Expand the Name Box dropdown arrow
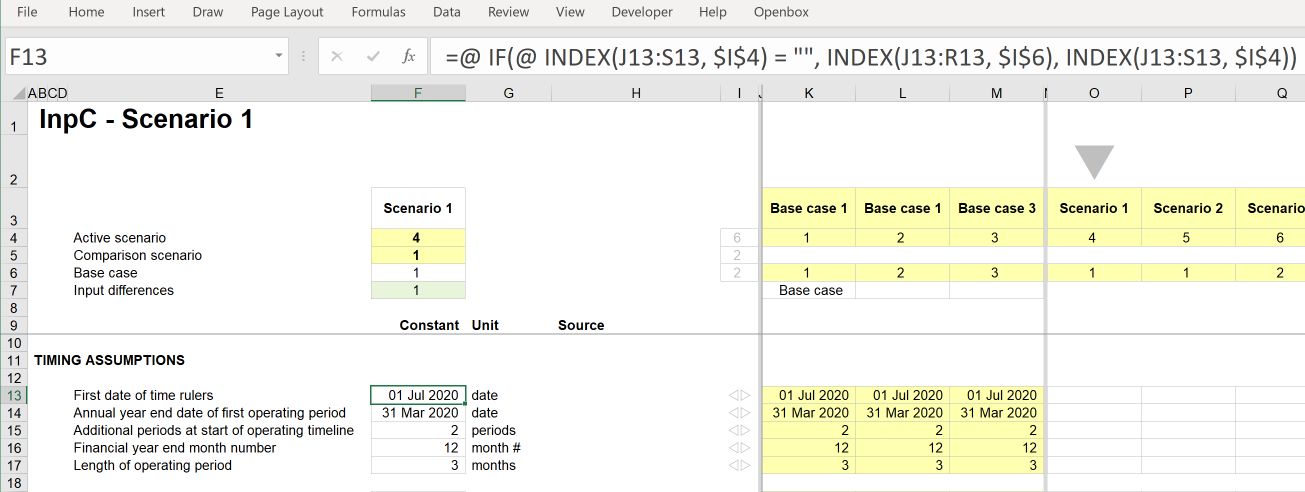1305x492 pixels. 280,57
